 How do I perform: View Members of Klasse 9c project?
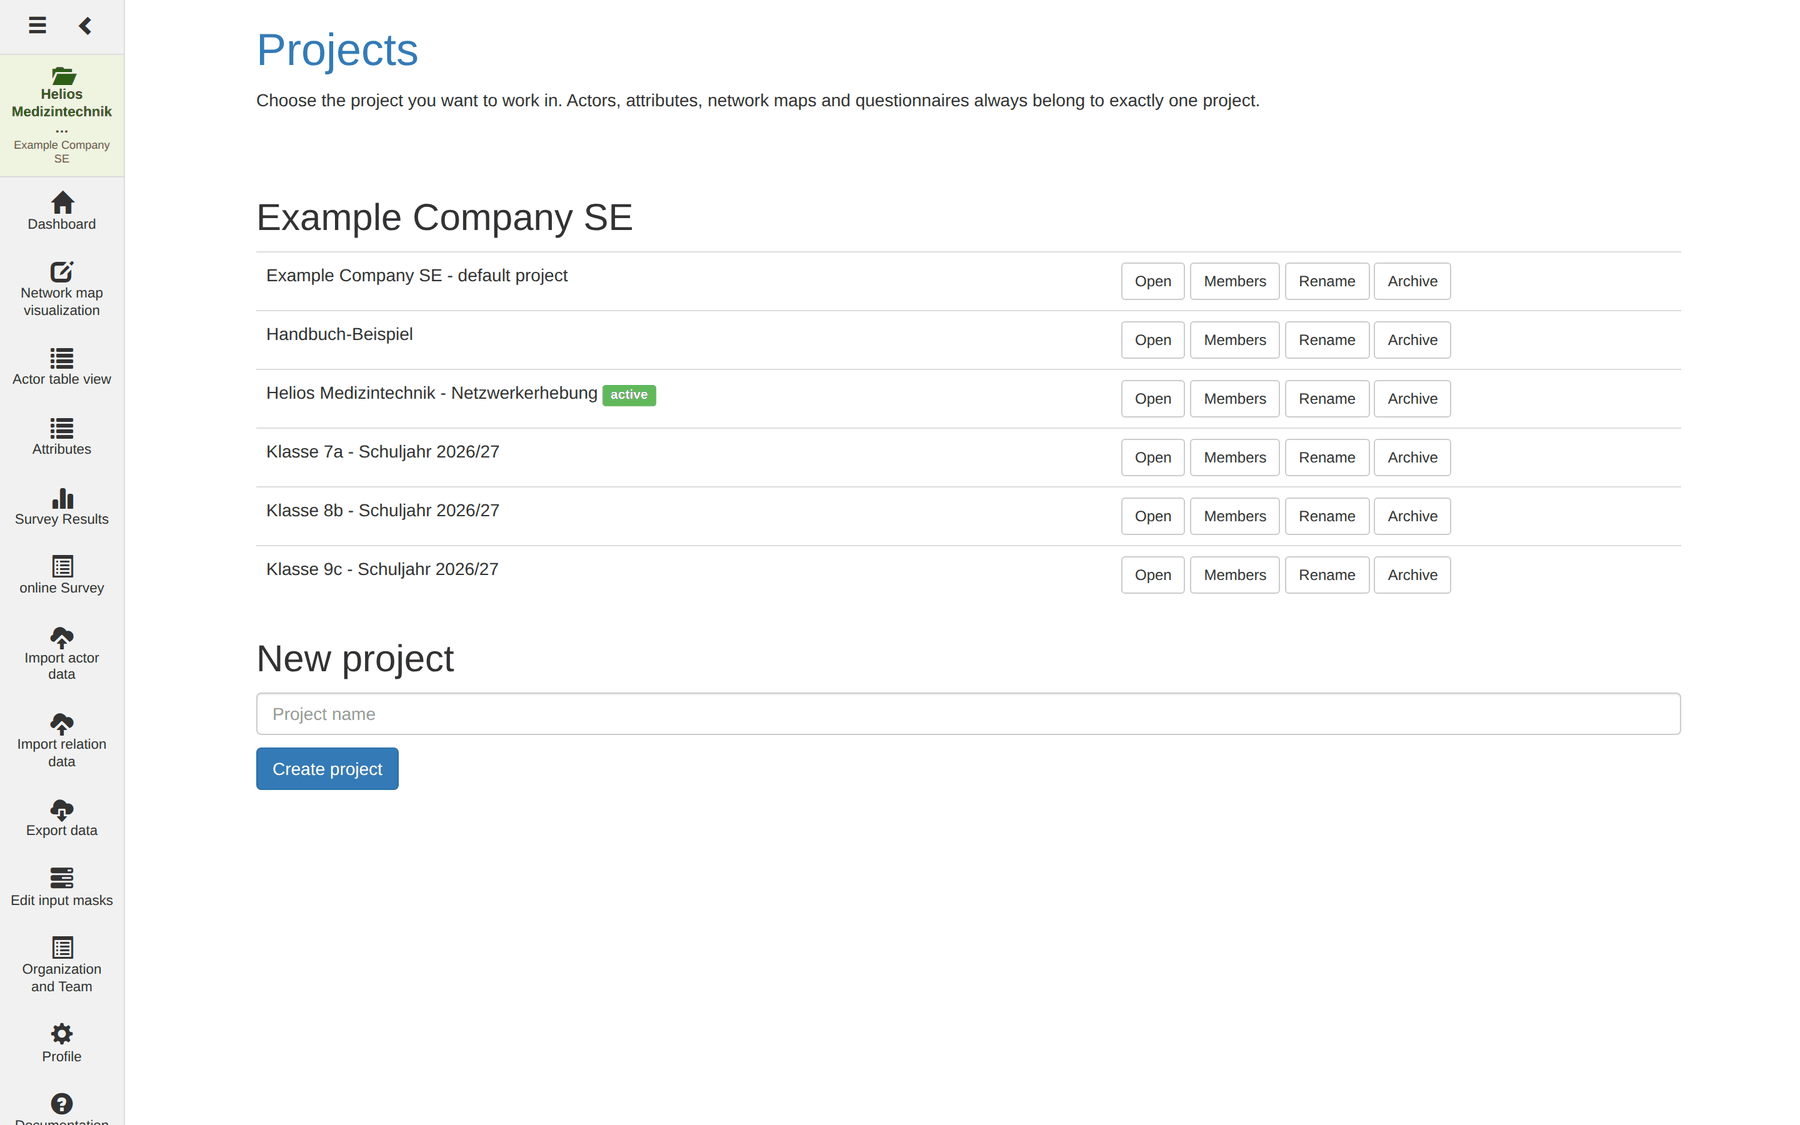pos(1235,575)
